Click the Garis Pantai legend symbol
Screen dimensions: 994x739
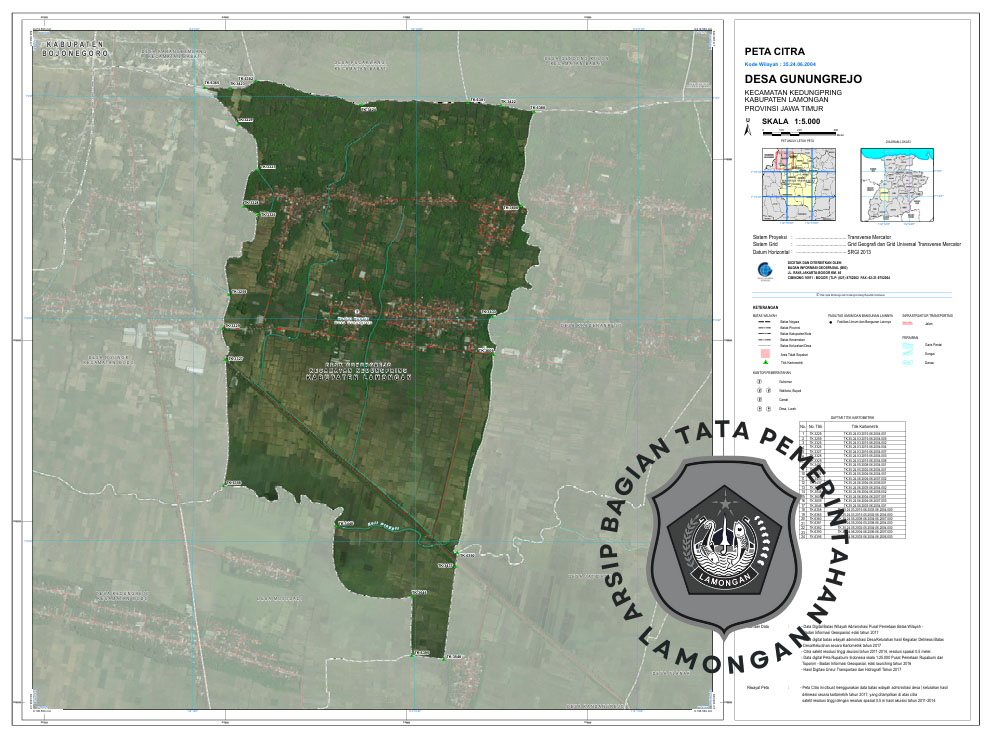(909, 343)
